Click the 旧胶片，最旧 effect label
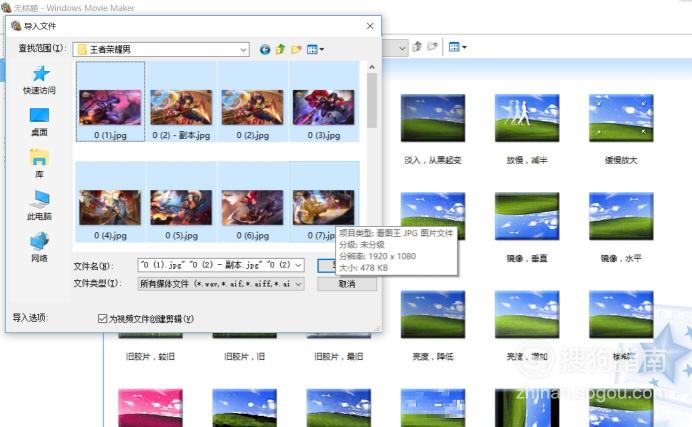 [x=338, y=356]
